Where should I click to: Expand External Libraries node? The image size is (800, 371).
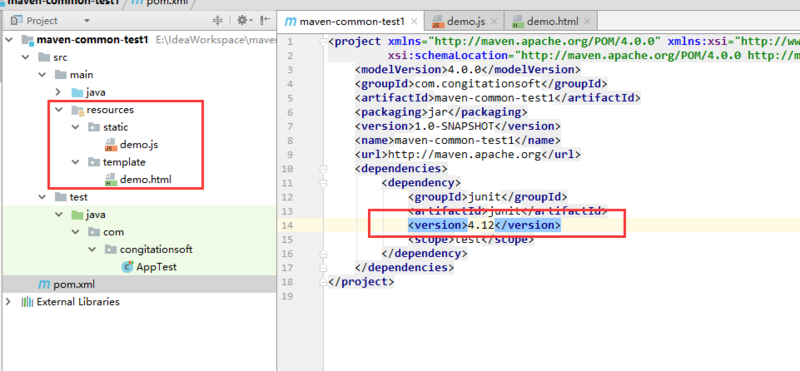[8, 302]
